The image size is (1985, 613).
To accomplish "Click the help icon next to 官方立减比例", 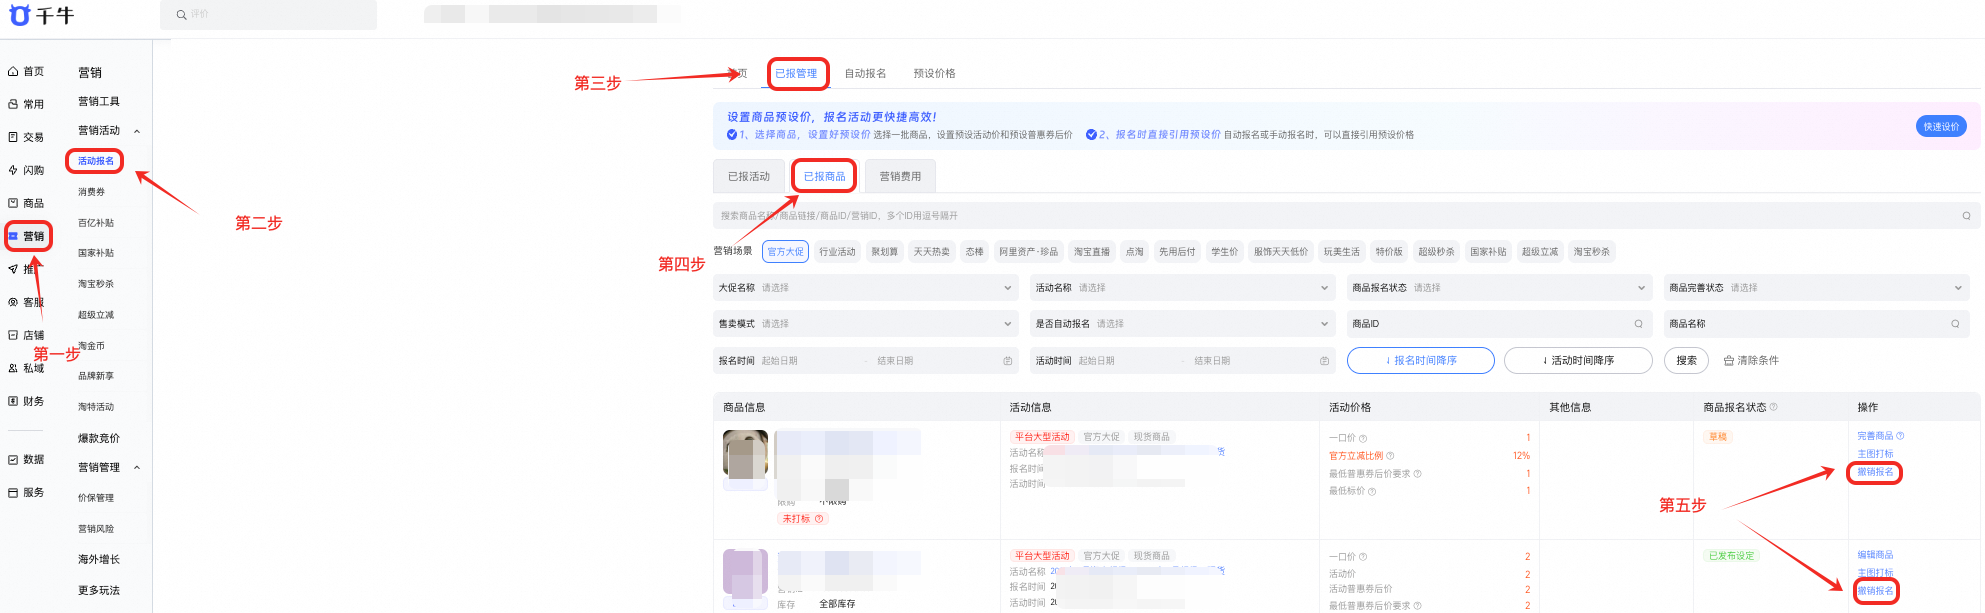I will pyautogui.click(x=1390, y=456).
